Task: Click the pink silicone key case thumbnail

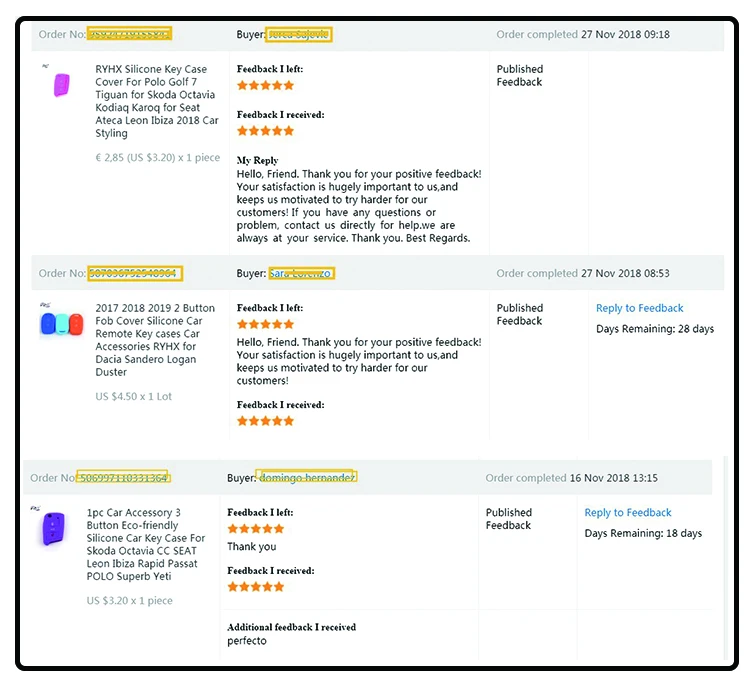Action: pos(61,84)
